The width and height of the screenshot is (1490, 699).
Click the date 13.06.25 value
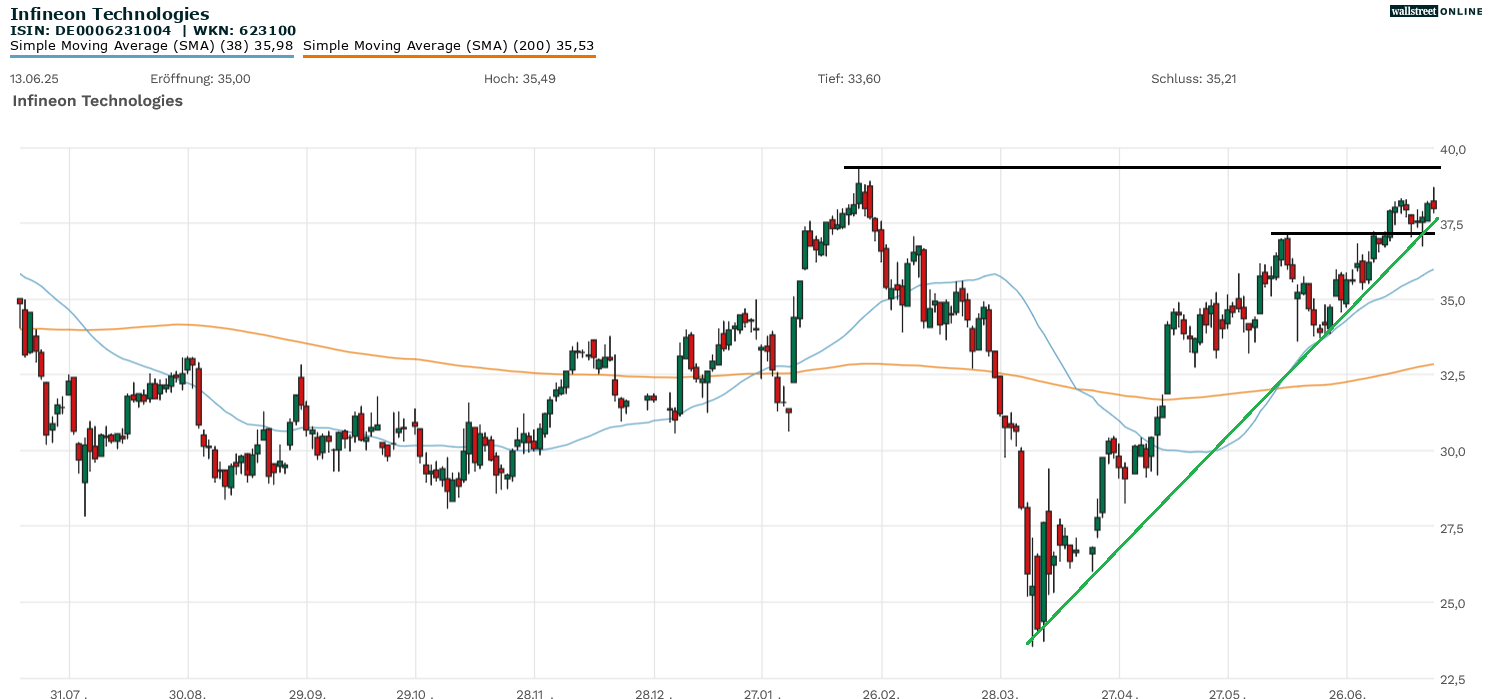point(32,79)
